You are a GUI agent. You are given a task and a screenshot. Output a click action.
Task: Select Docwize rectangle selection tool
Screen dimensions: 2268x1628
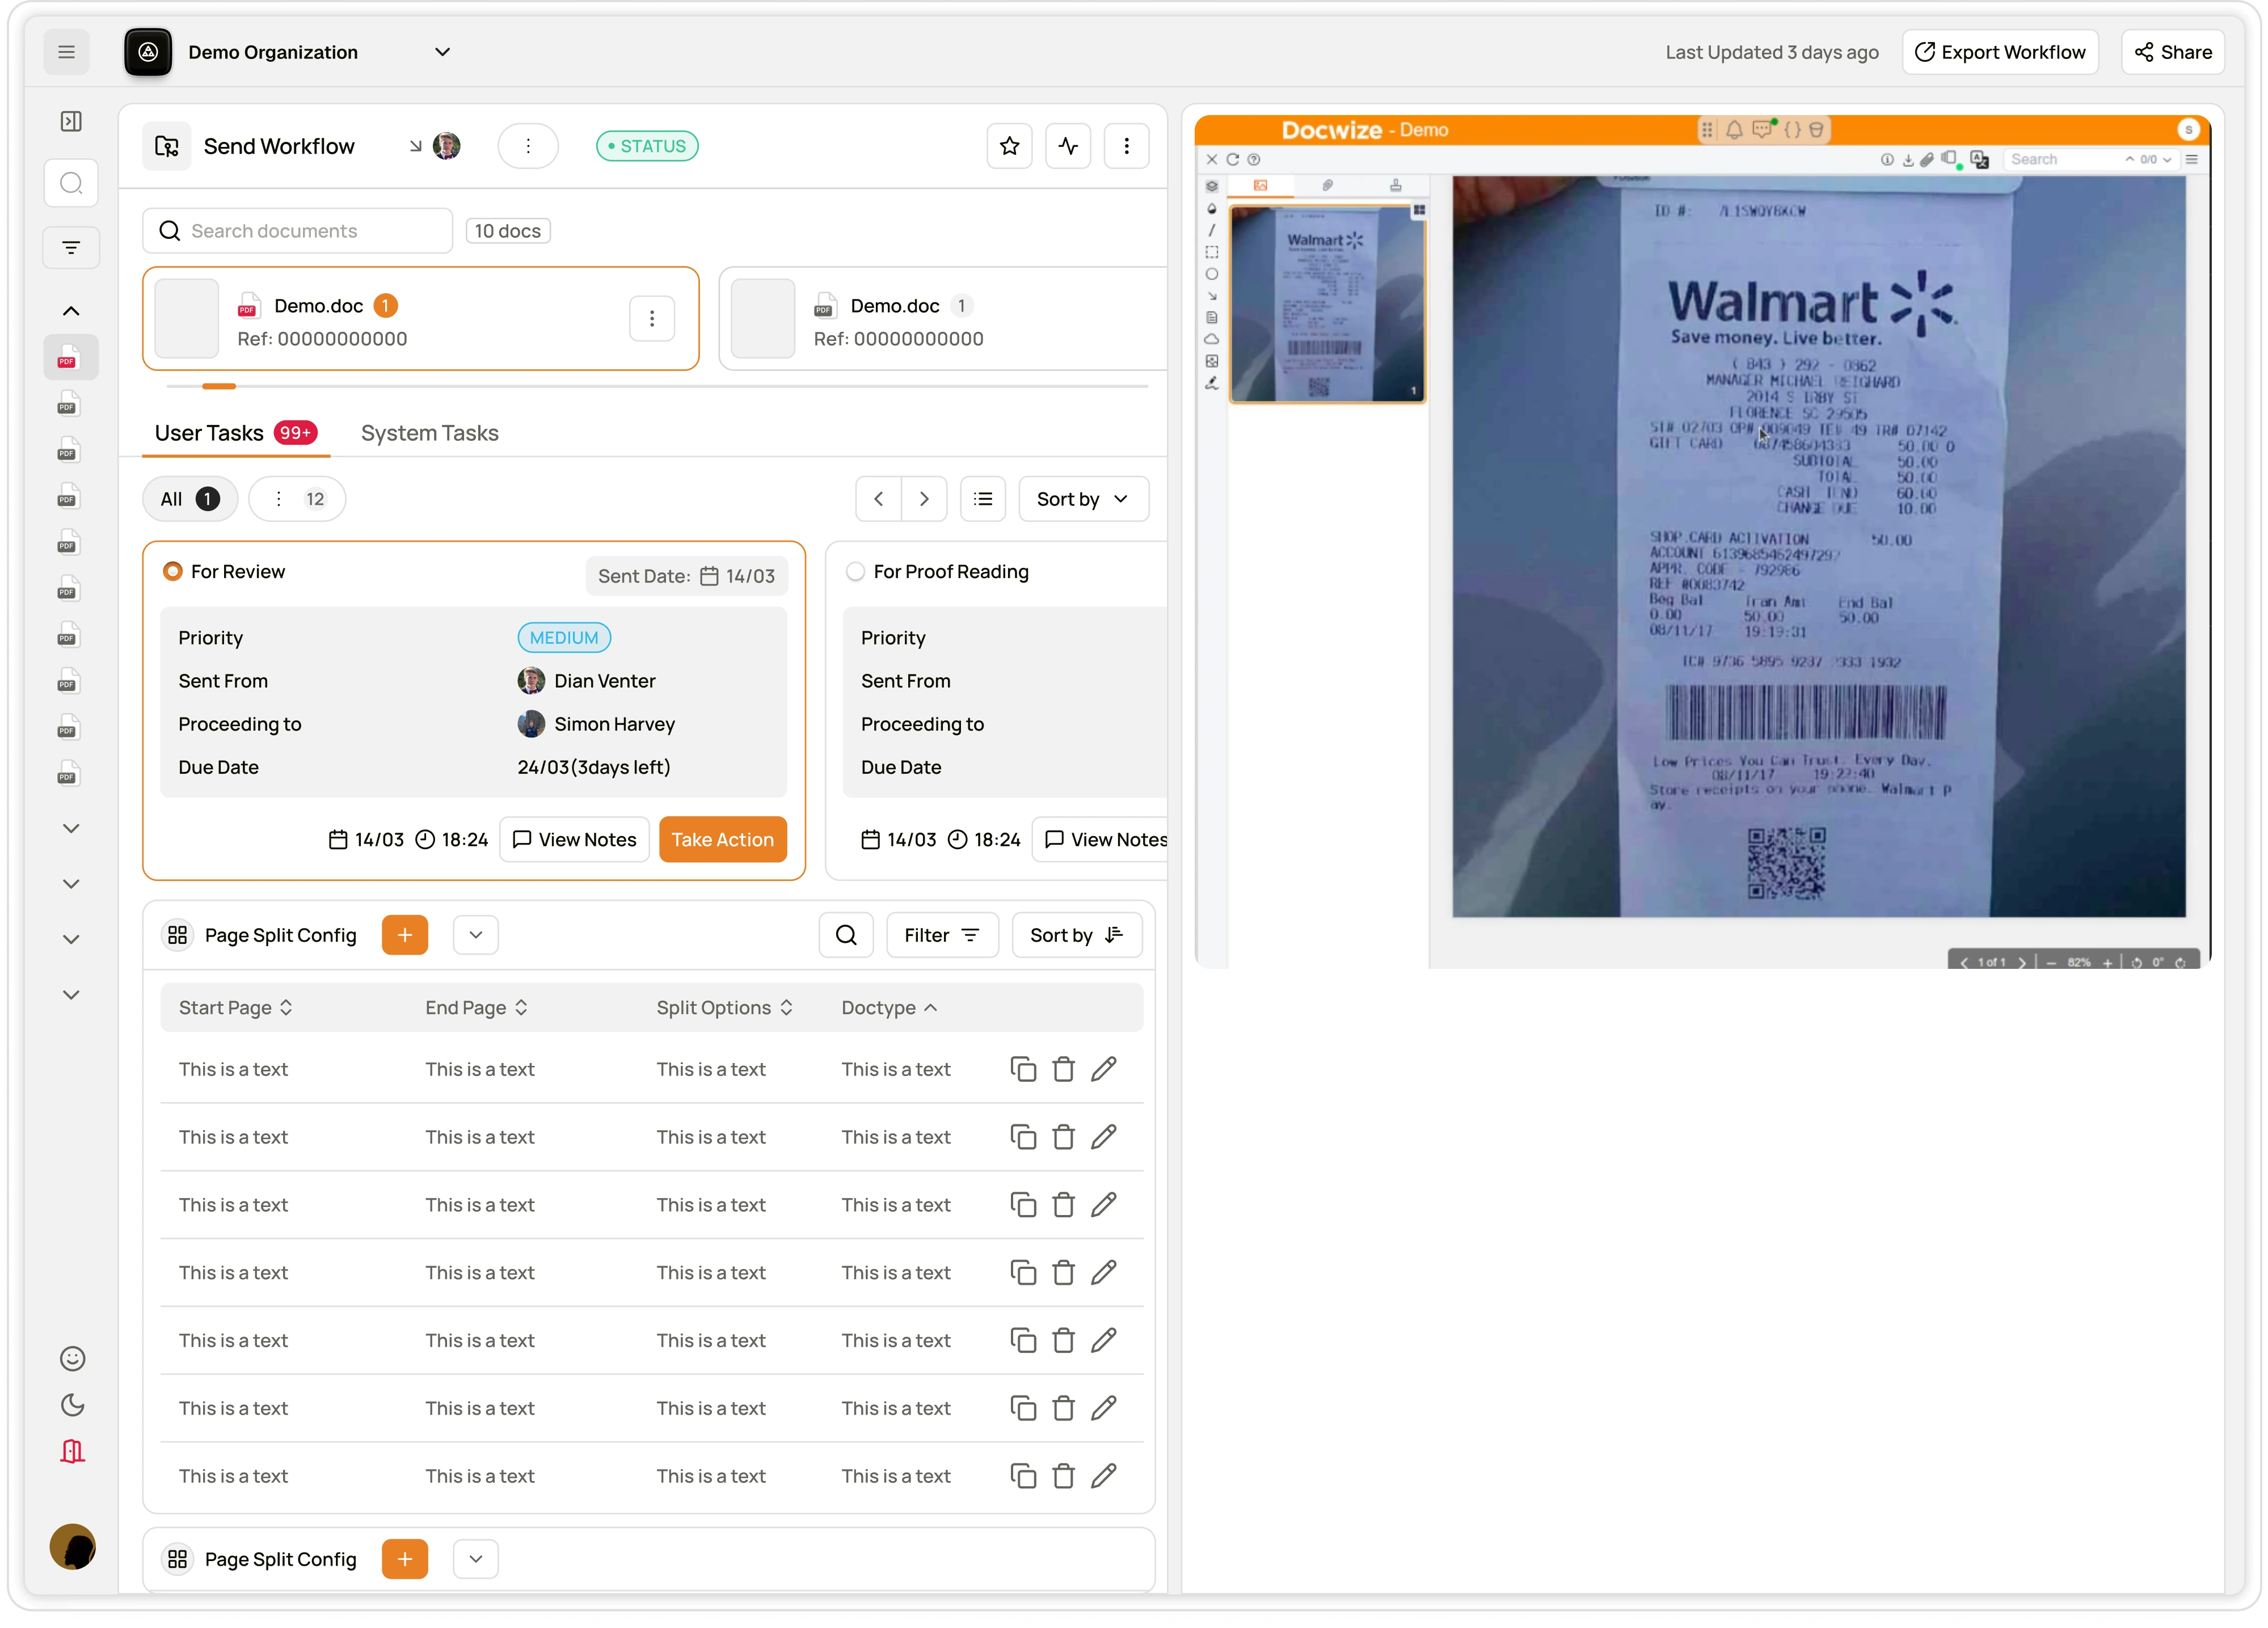point(1211,252)
